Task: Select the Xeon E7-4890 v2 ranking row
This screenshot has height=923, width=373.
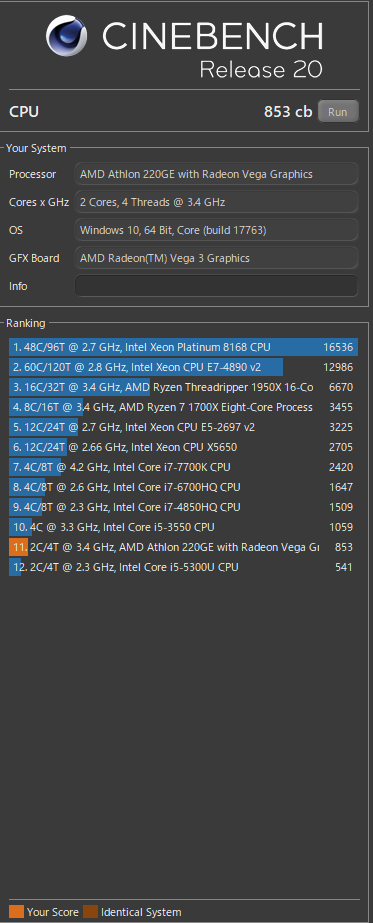Action: click(184, 367)
